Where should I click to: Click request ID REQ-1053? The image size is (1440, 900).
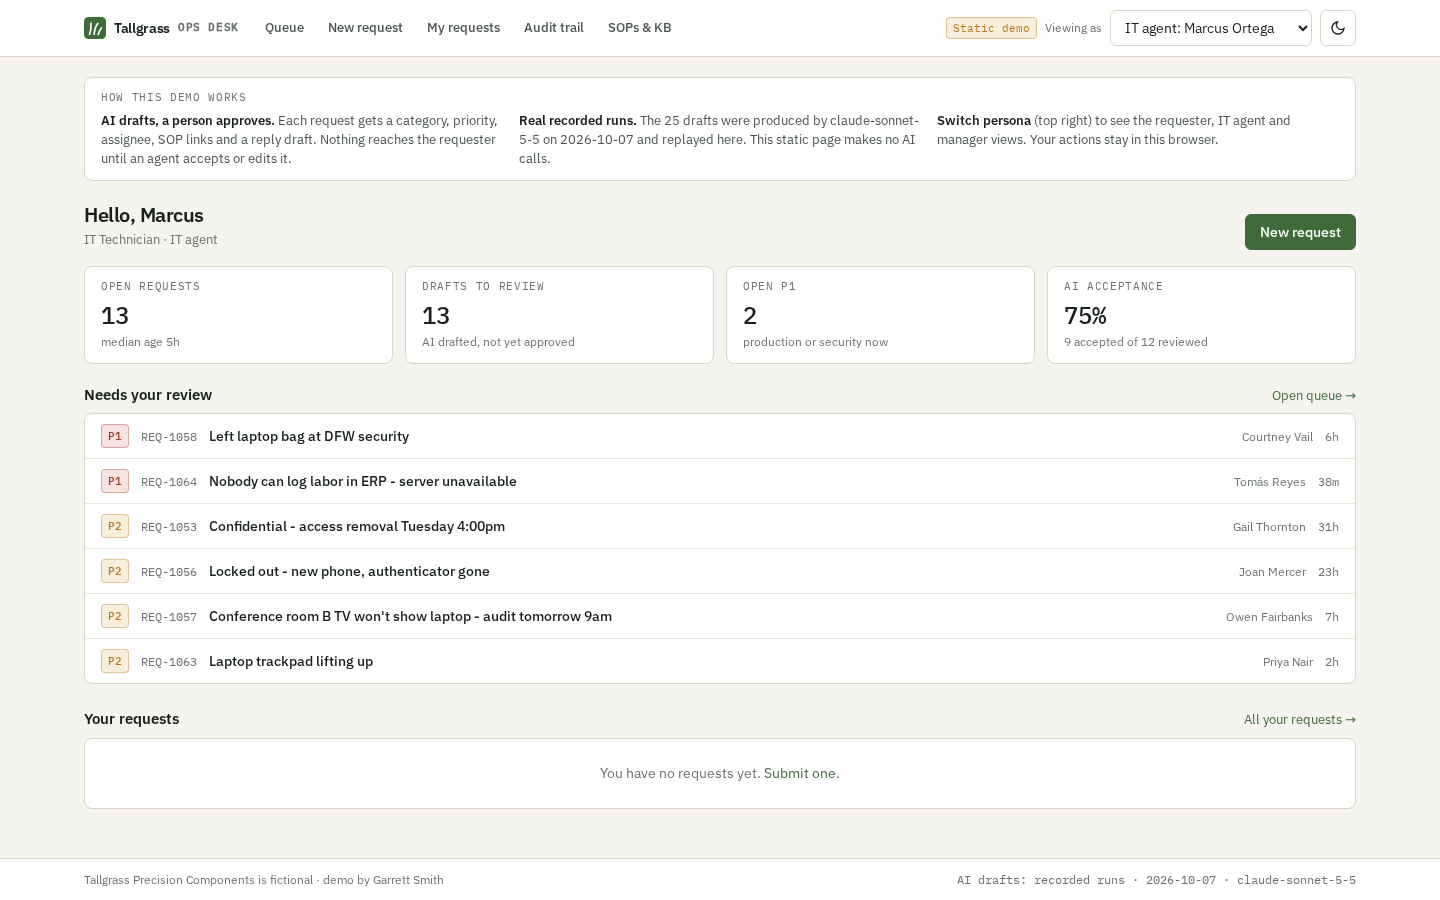(169, 527)
